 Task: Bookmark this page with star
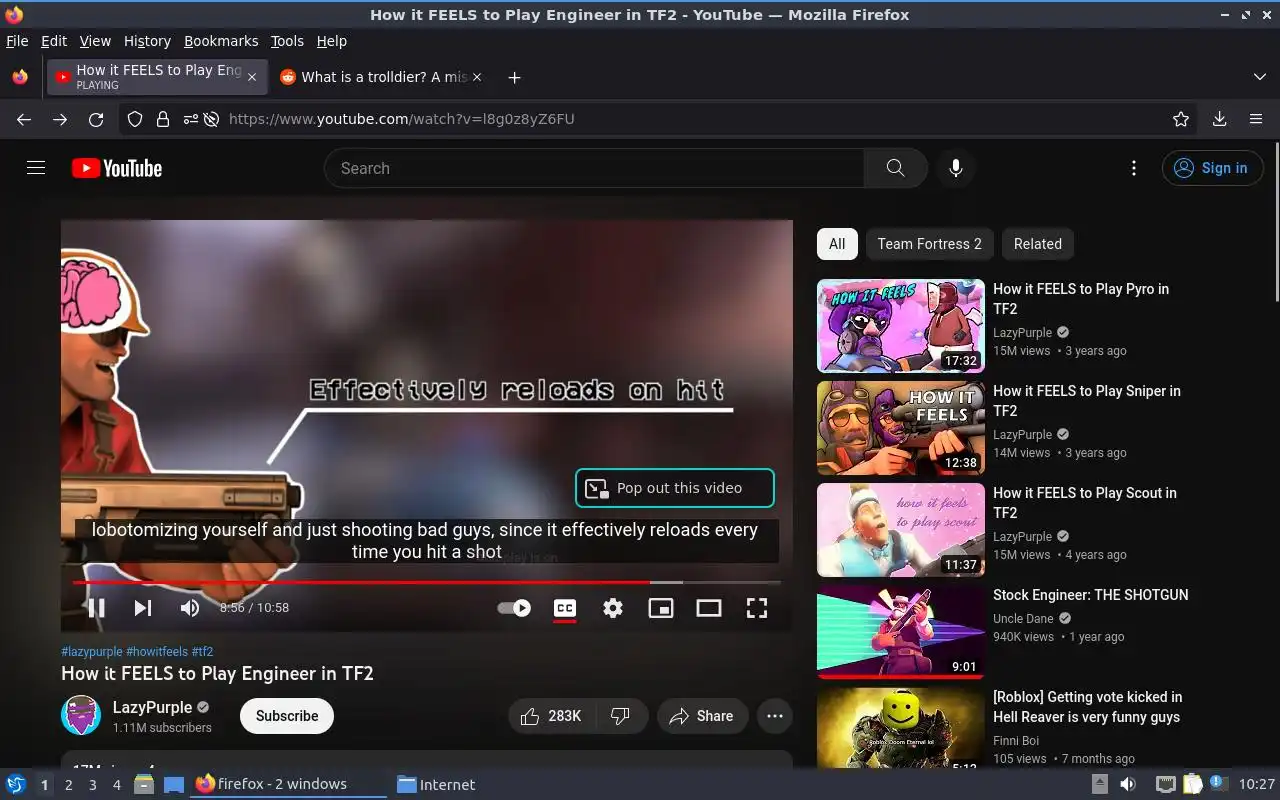click(x=1181, y=119)
